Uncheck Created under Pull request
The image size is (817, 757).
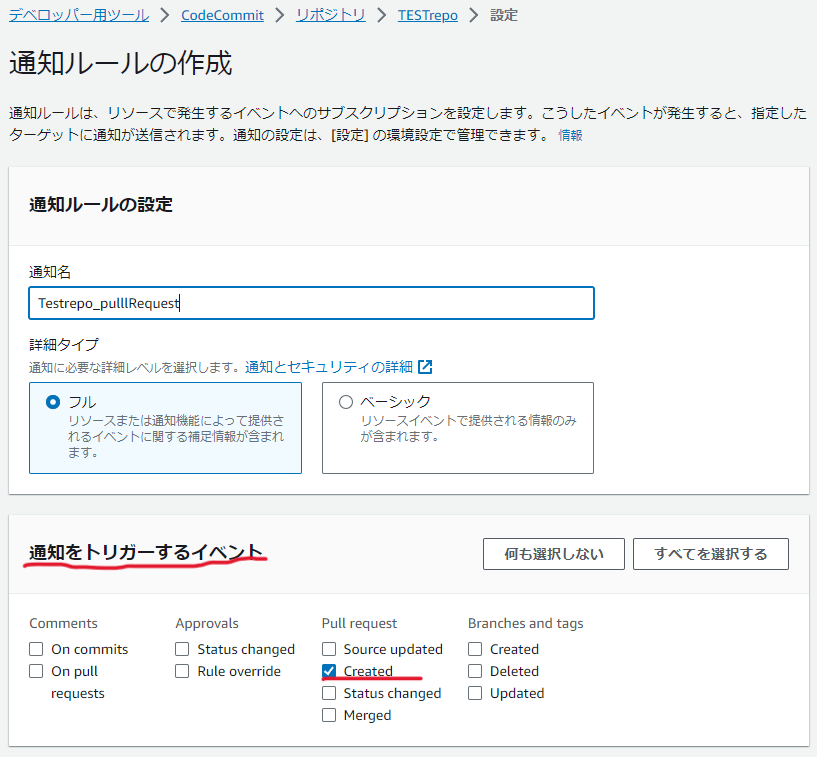[x=328, y=671]
